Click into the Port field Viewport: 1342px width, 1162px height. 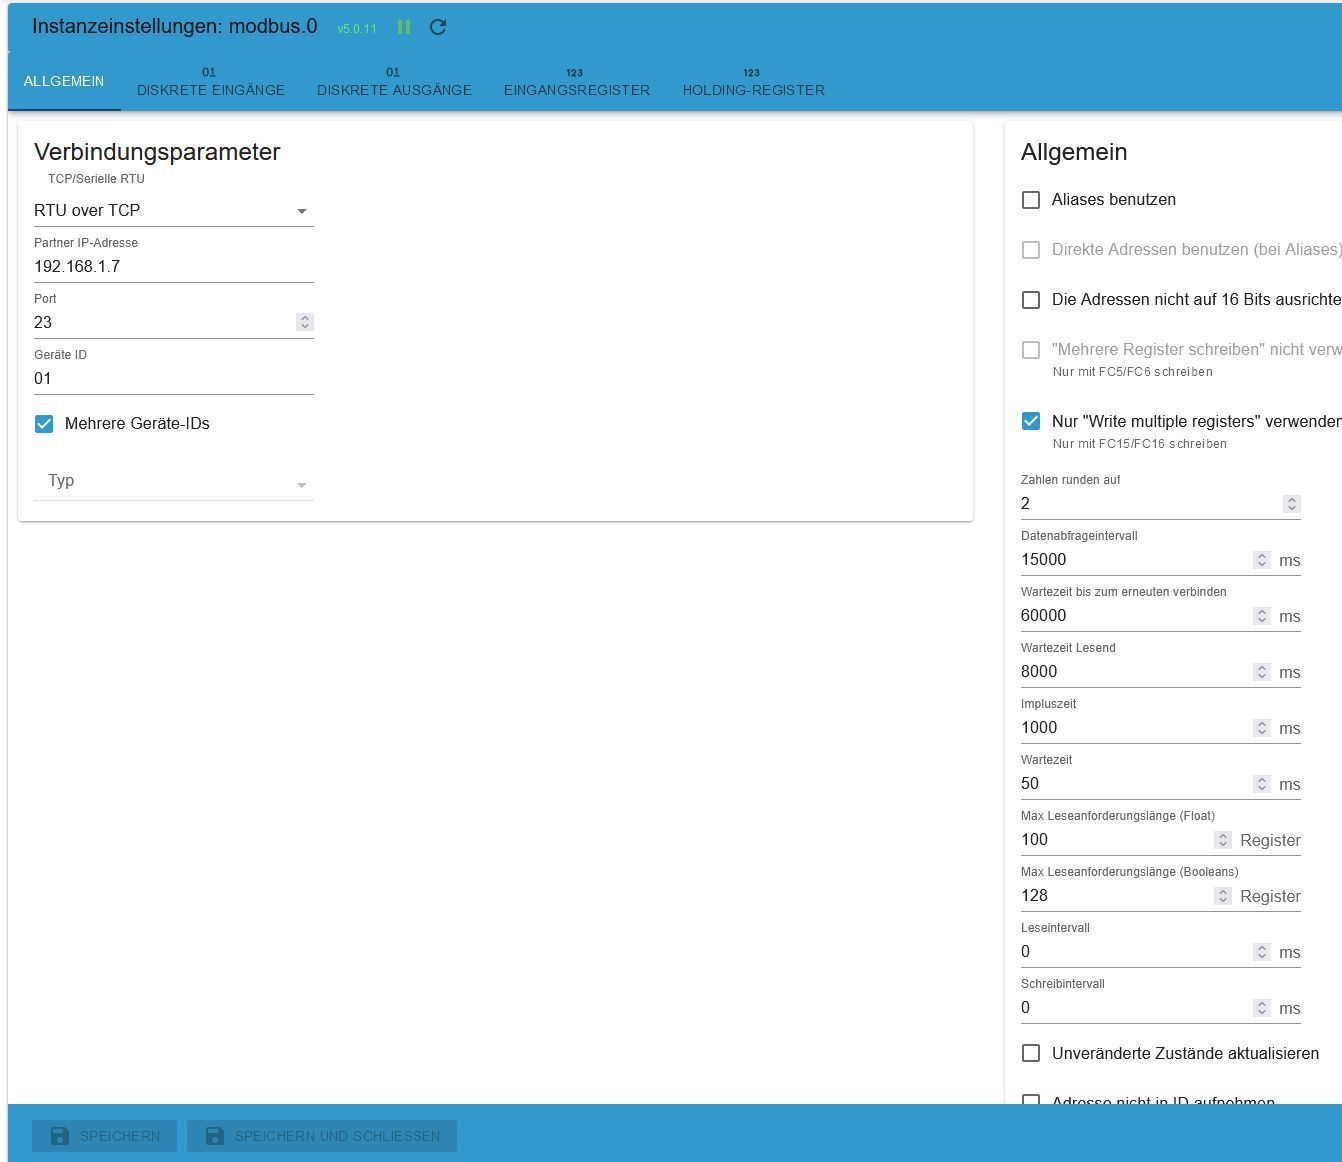point(164,322)
